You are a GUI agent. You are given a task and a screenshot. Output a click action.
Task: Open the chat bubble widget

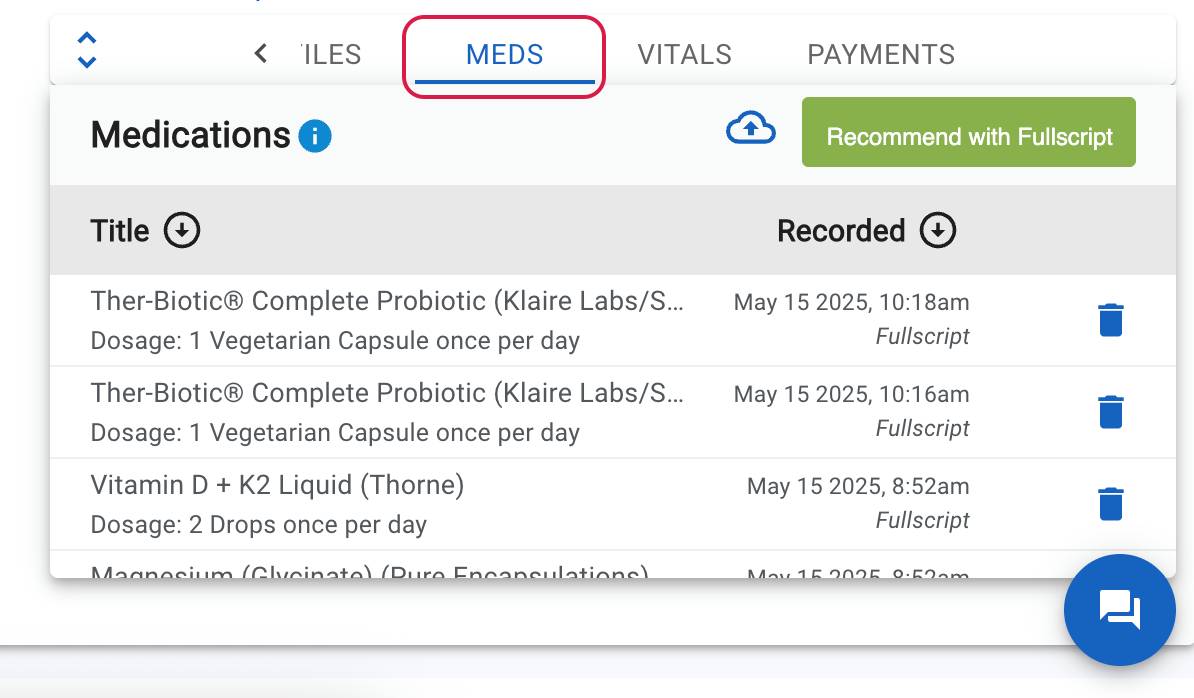click(x=1119, y=609)
